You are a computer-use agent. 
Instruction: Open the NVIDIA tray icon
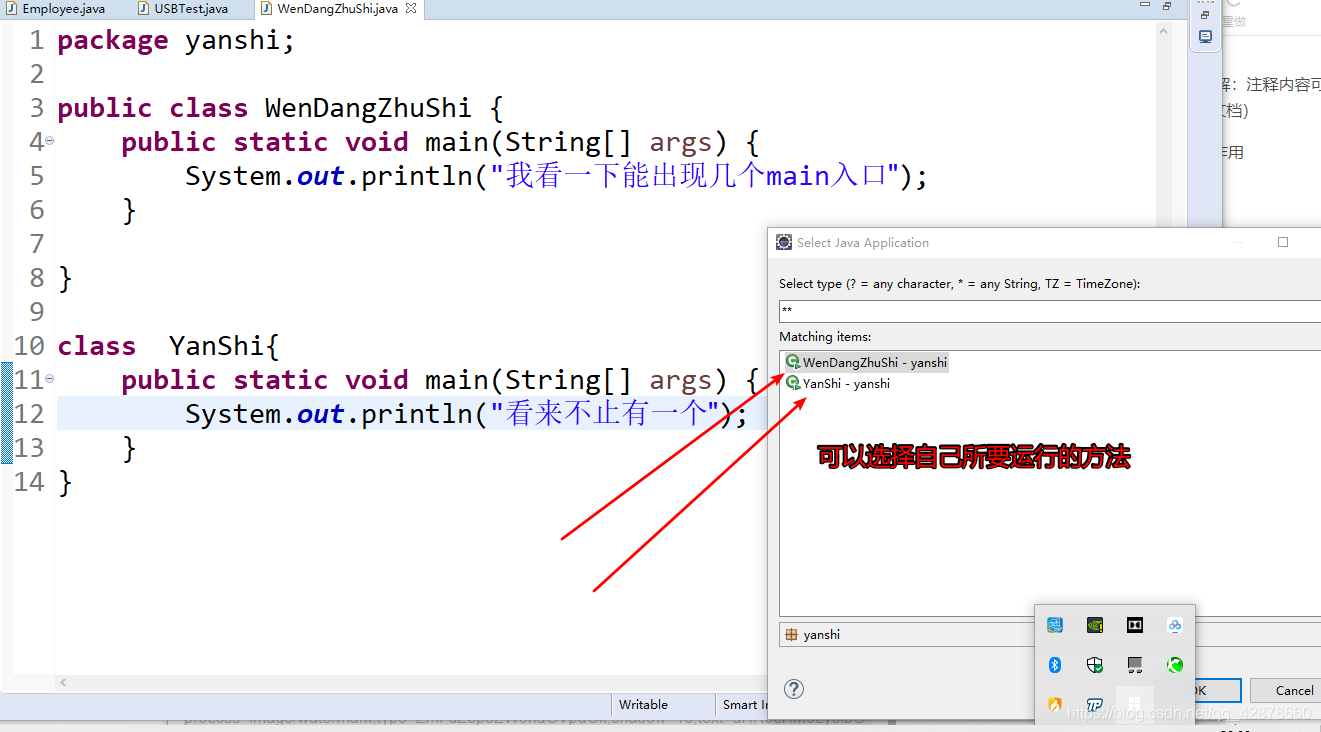1095,625
